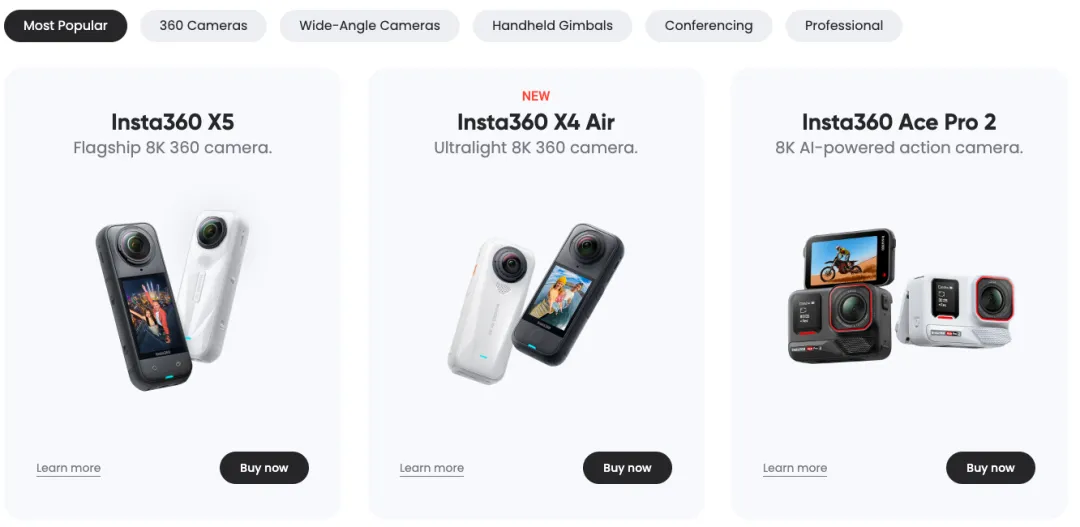Screen dimensions: 1080x527
Task: Click the "Flagship 8K 360 camera." subtitle
Action: 172,148
